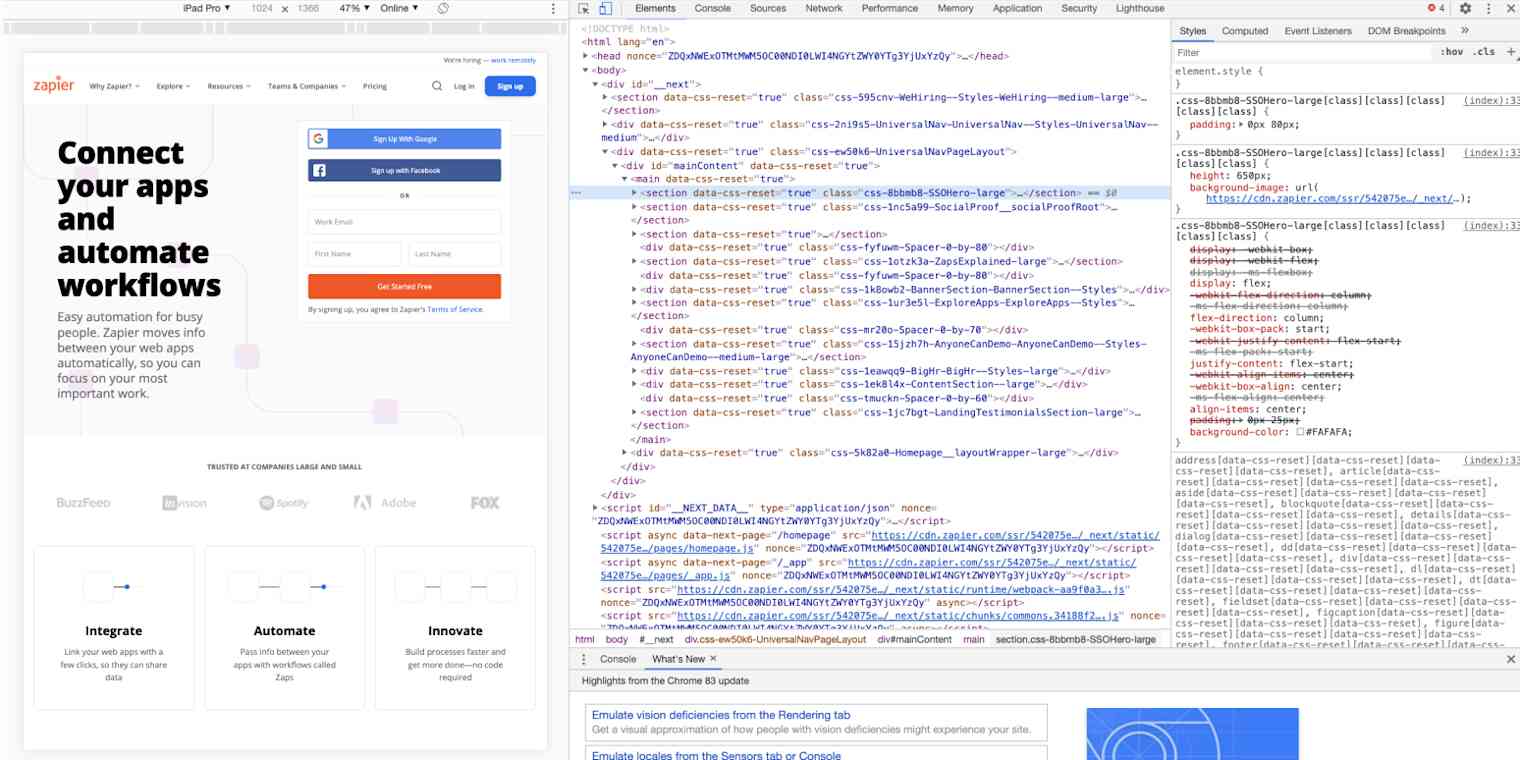The height and width of the screenshot is (760, 1520).
Task: Click the red error count indicator
Action: pos(1436,8)
